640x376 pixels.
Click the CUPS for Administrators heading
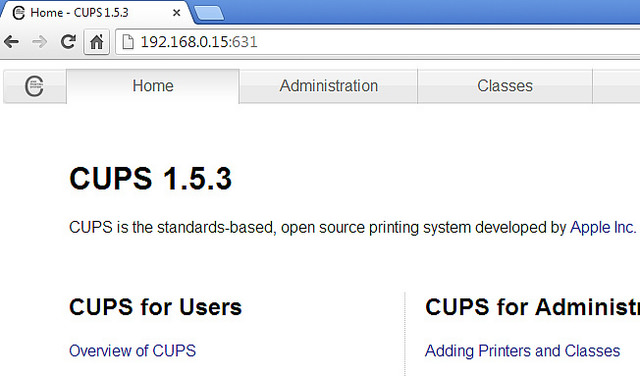click(532, 307)
